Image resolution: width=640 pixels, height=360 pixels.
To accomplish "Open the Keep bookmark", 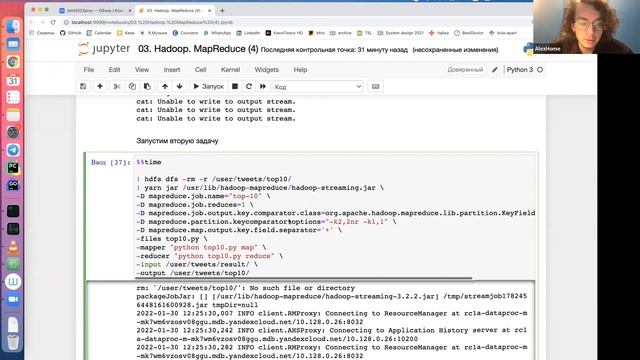I will click(126, 33).
